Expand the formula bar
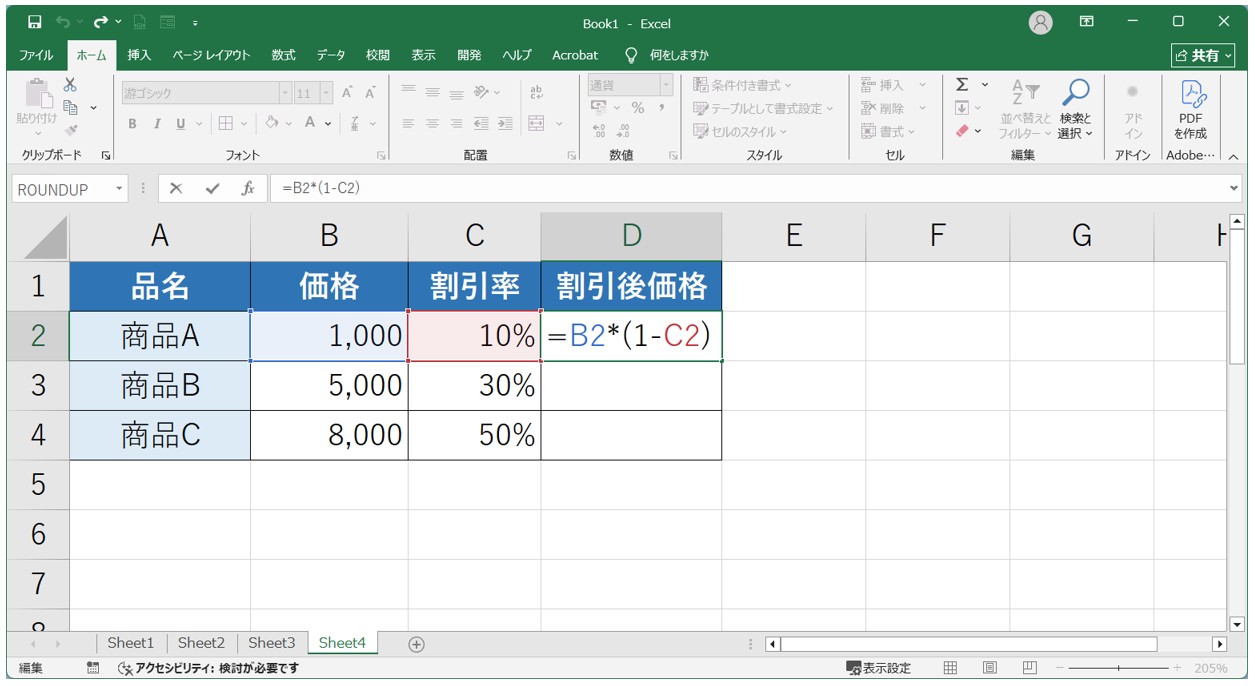 pyautogui.click(x=1233, y=189)
